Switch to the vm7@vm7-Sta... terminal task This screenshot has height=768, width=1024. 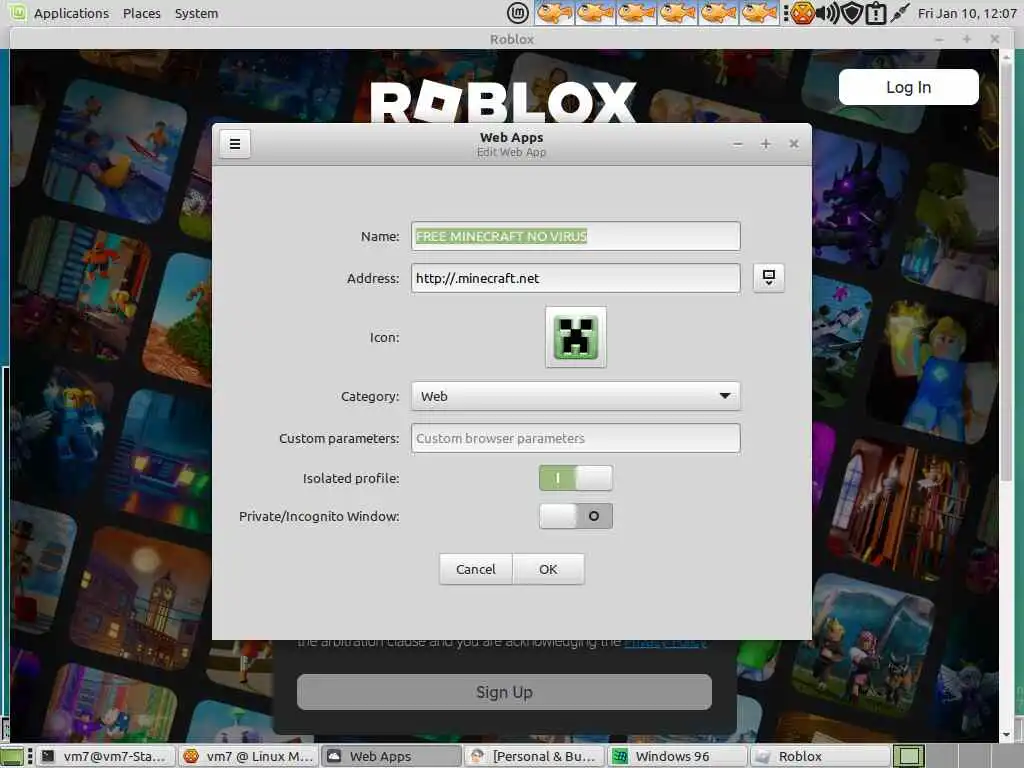(105, 756)
